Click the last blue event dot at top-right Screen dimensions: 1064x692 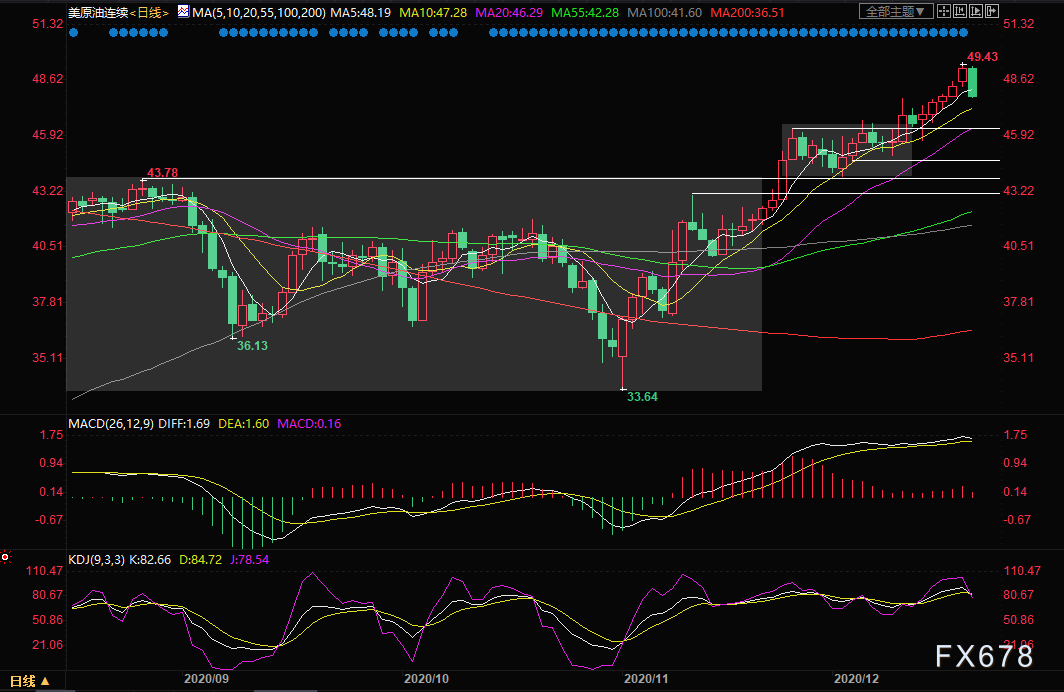[963, 32]
